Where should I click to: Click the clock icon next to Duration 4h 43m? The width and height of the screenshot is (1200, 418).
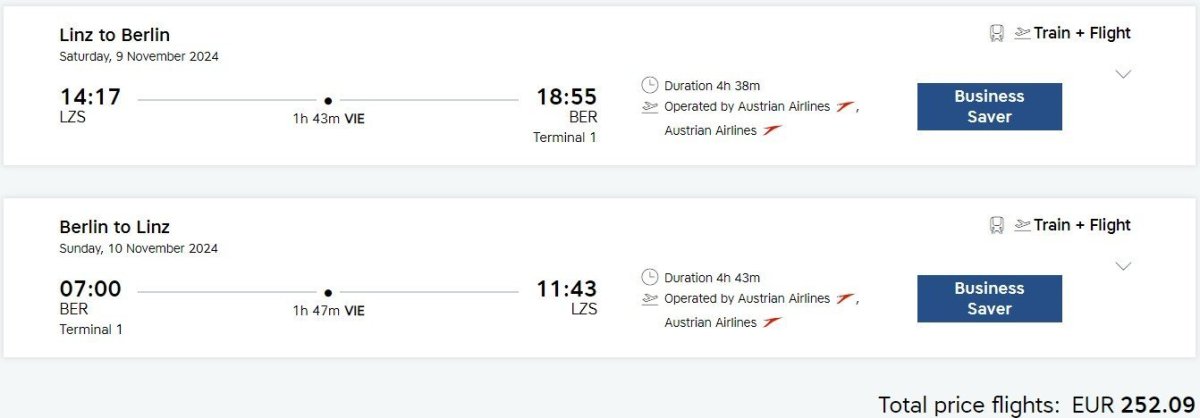click(x=650, y=277)
